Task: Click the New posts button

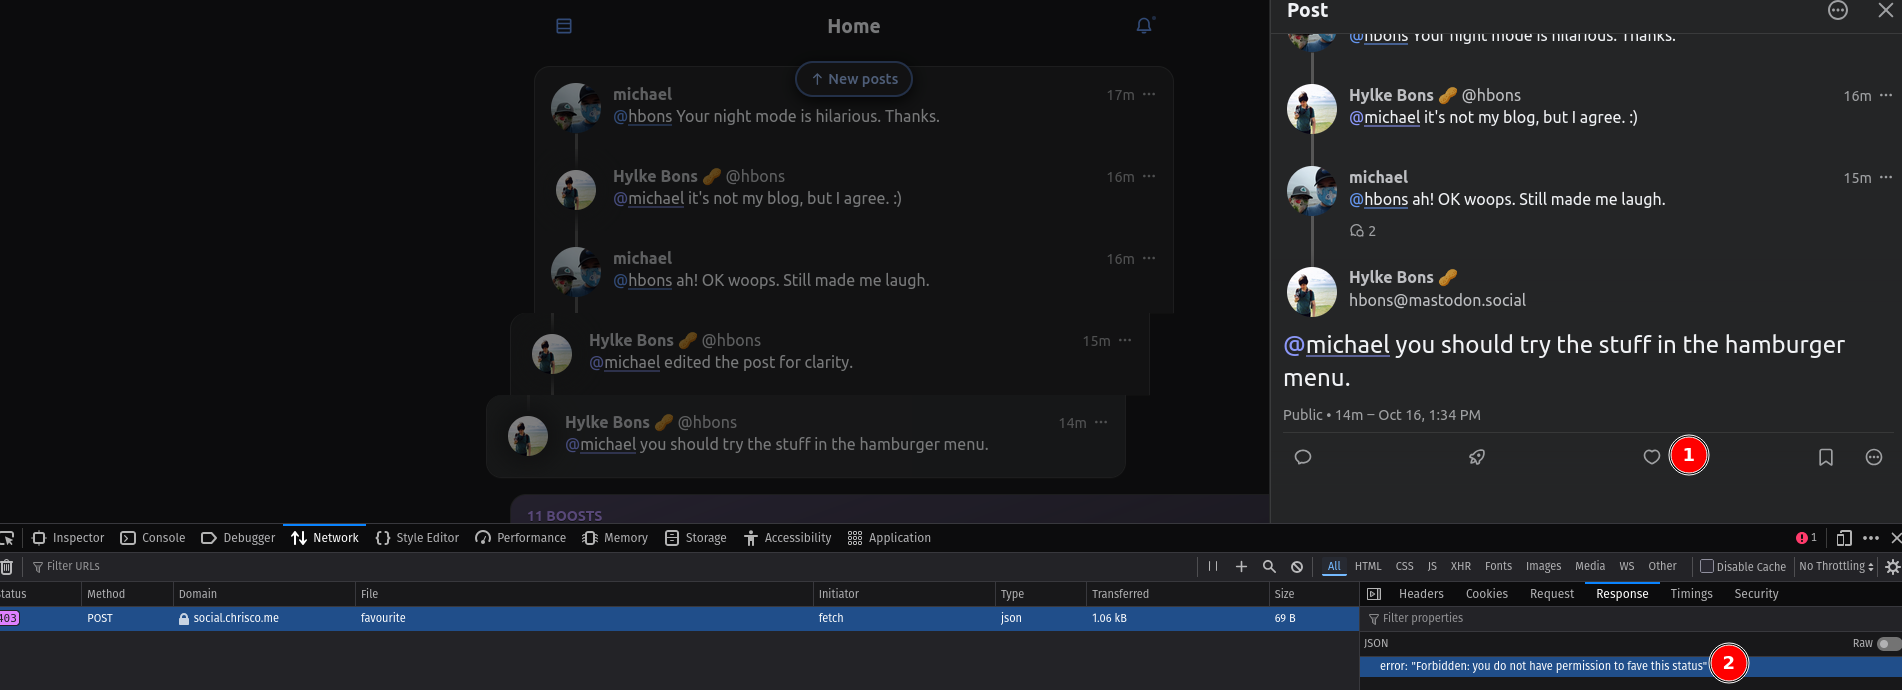Action: click(x=853, y=79)
